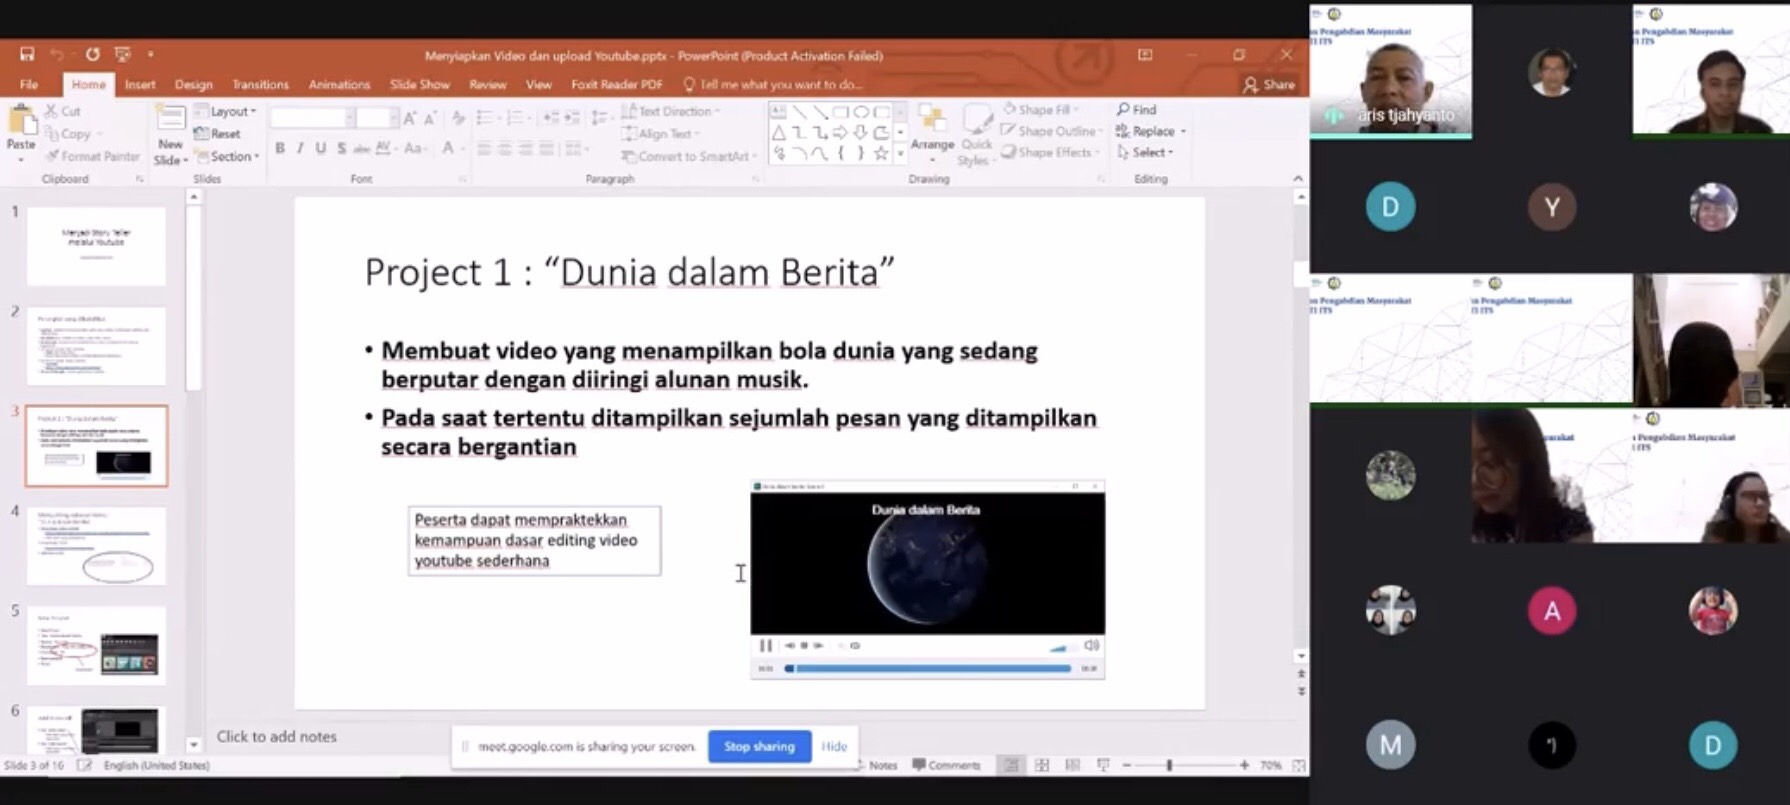Start presentation from beginning in quick access toolbar

click(x=122, y=54)
